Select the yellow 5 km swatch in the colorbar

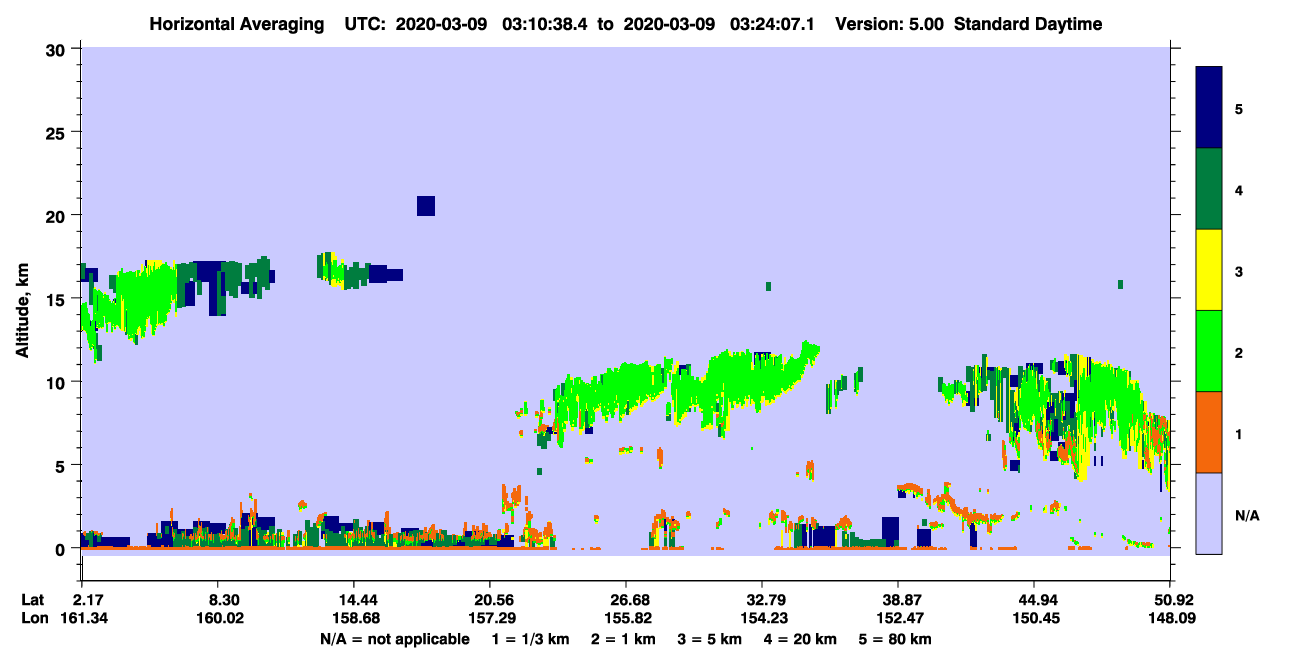[1209, 270]
